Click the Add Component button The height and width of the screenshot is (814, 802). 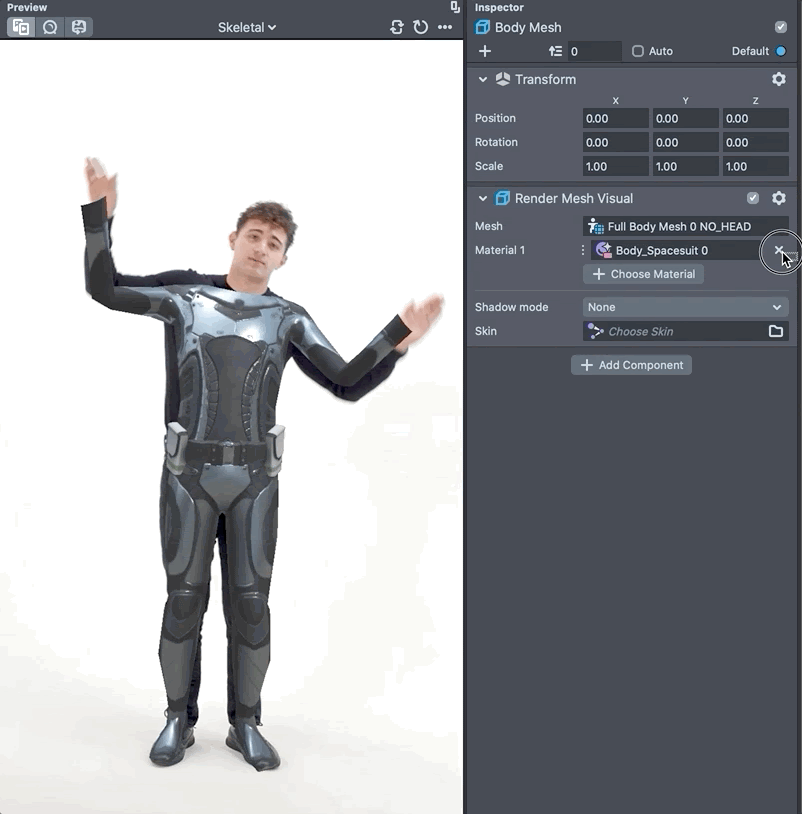pyautogui.click(x=631, y=365)
